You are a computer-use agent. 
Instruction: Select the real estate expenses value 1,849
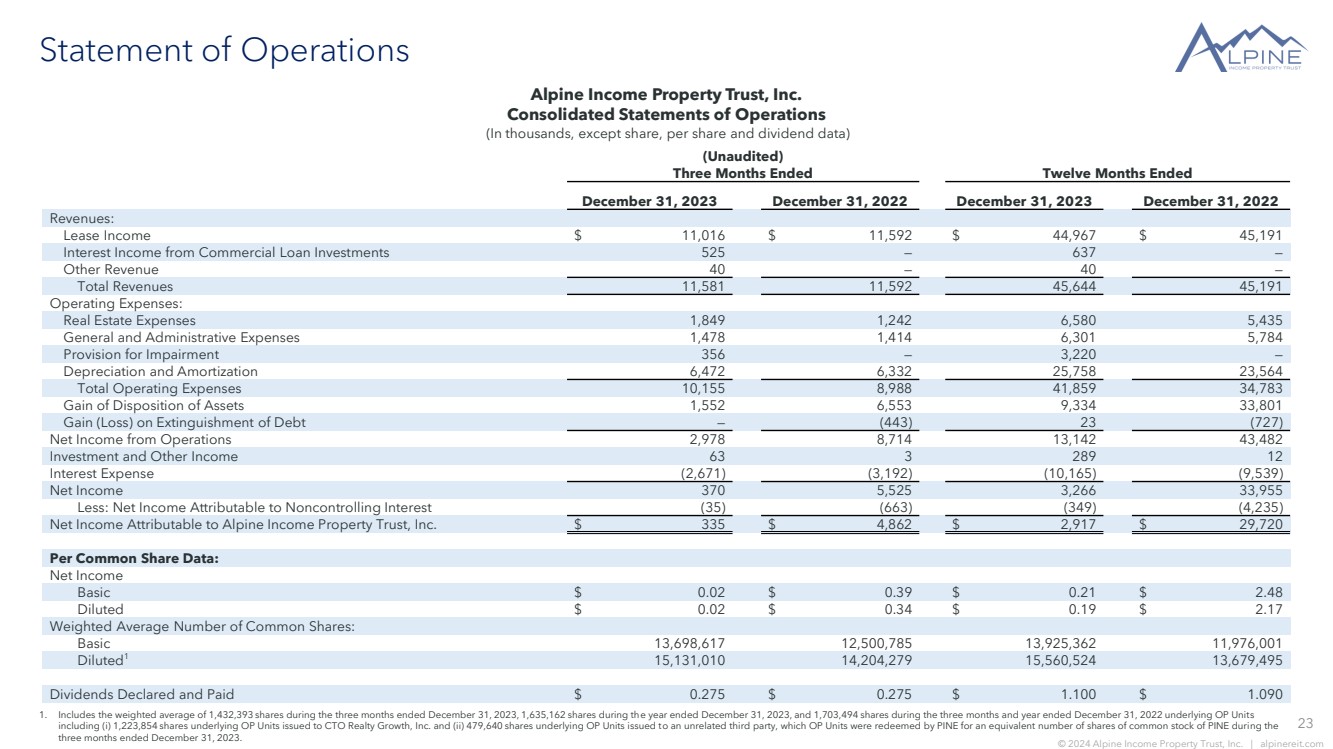click(706, 320)
